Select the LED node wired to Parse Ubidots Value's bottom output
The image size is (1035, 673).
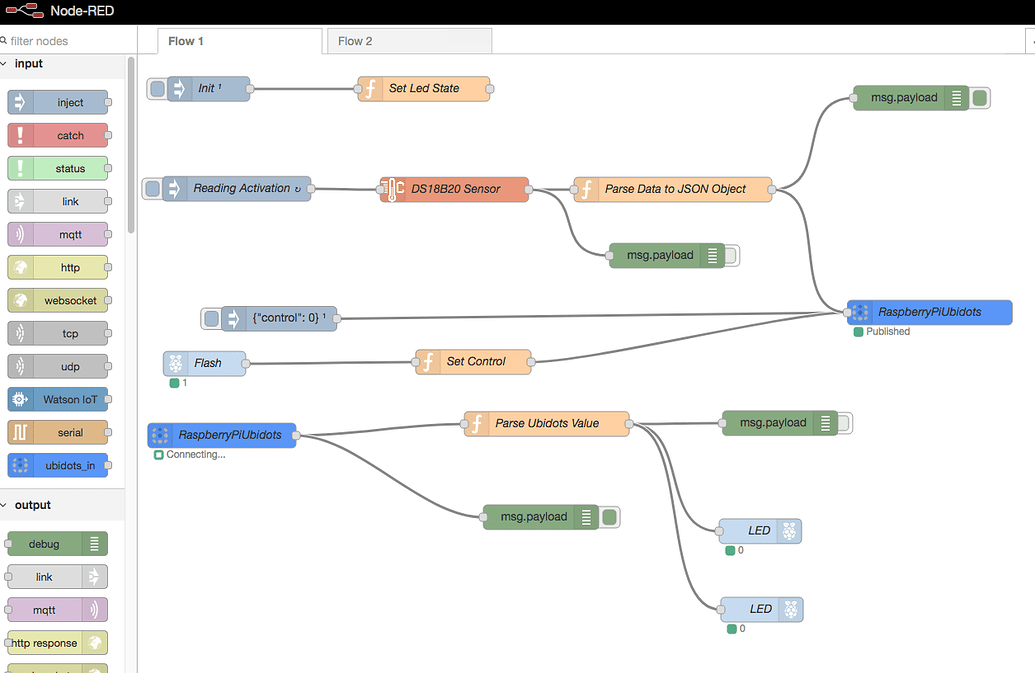[762, 609]
